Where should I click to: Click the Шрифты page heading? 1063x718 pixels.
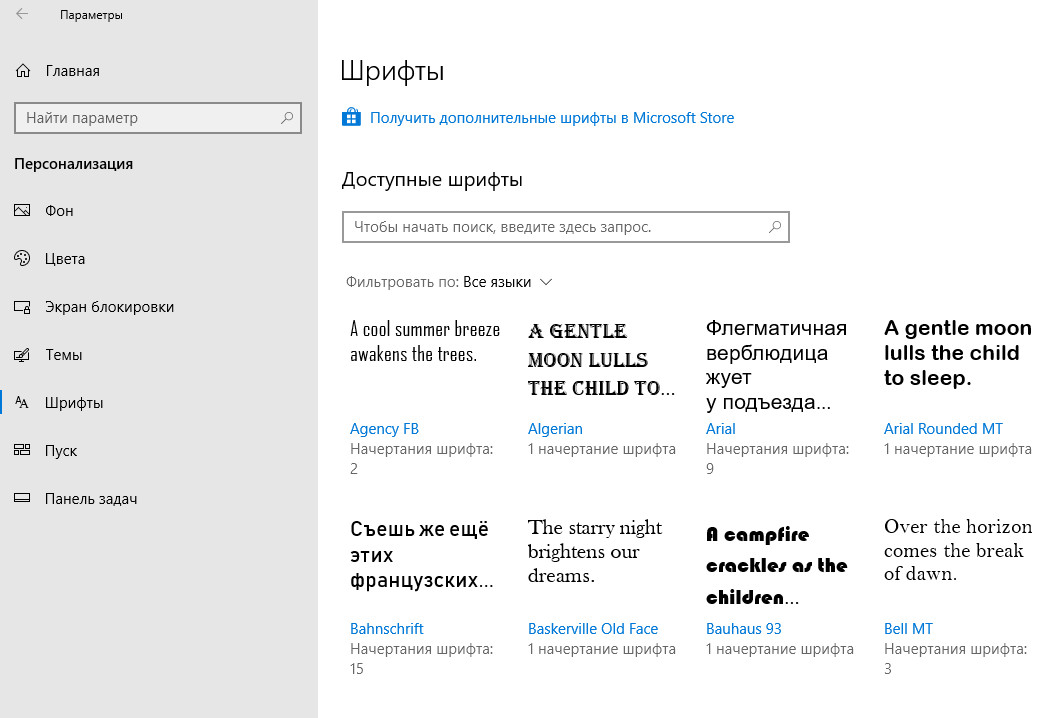point(393,71)
